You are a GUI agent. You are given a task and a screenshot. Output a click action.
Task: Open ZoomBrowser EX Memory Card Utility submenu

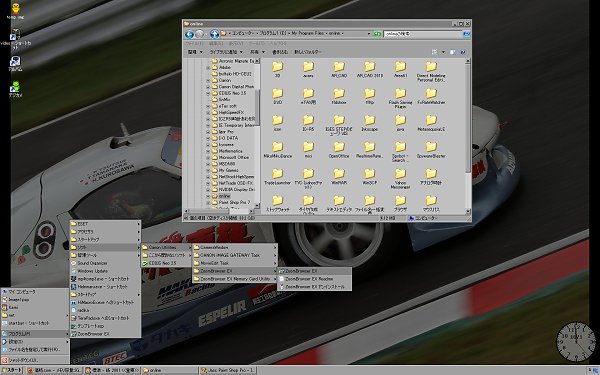(235, 279)
